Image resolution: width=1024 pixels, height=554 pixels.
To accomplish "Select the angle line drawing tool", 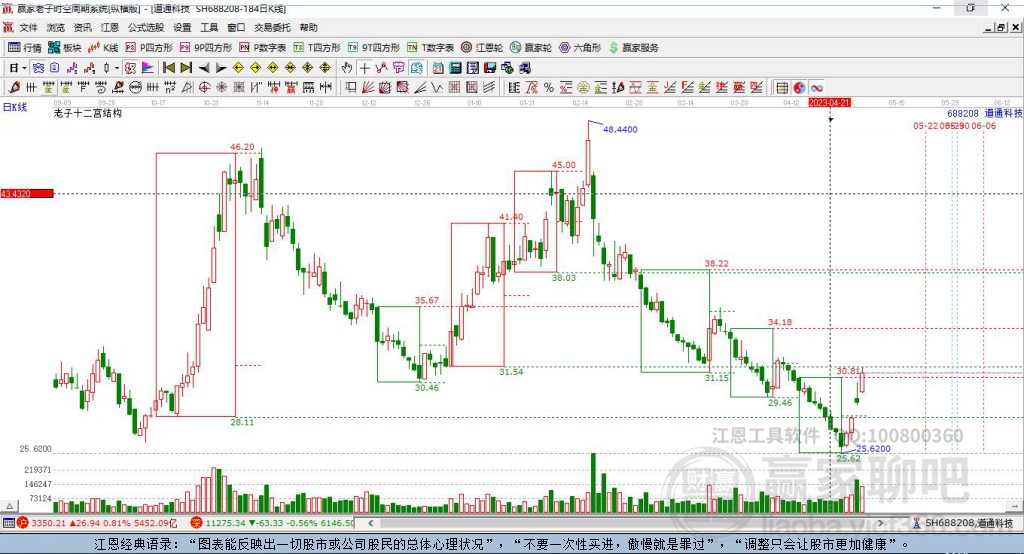I will (x=420, y=88).
